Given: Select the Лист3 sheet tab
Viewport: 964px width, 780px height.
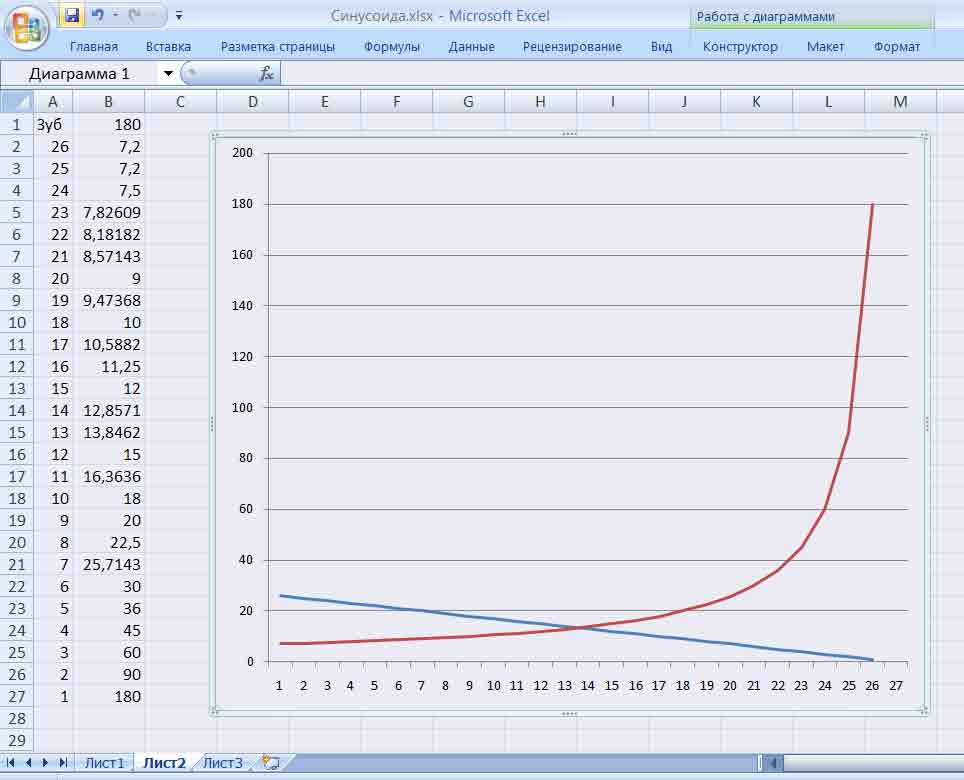Looking at the screenshot, I should pyautogui.click(x=222, y=763).
